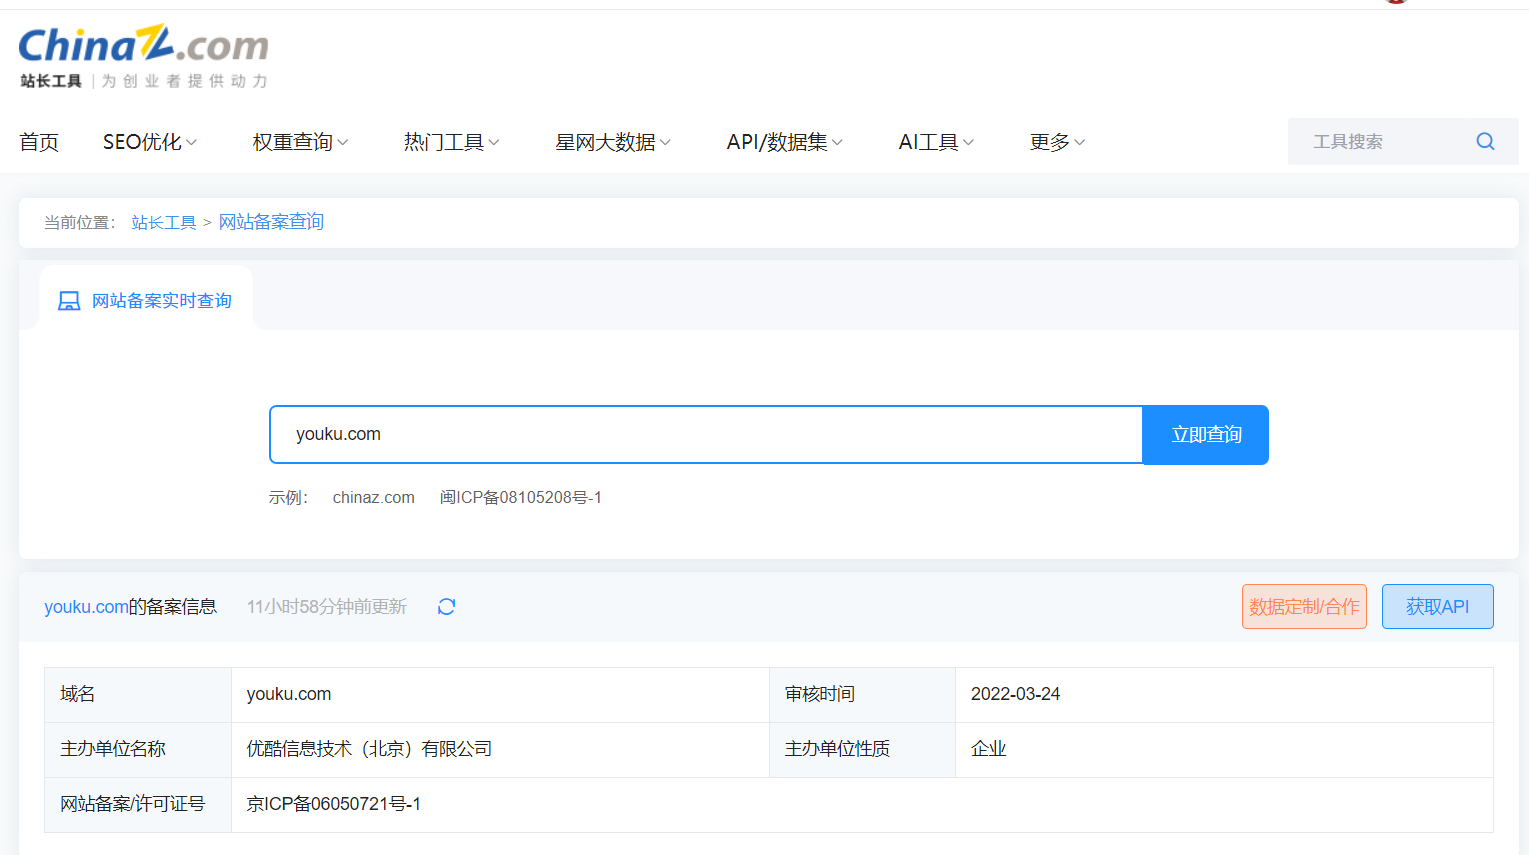Click the domain input field containing youku.com
This screenshot has width=1529, height=855.
(706, 435)
